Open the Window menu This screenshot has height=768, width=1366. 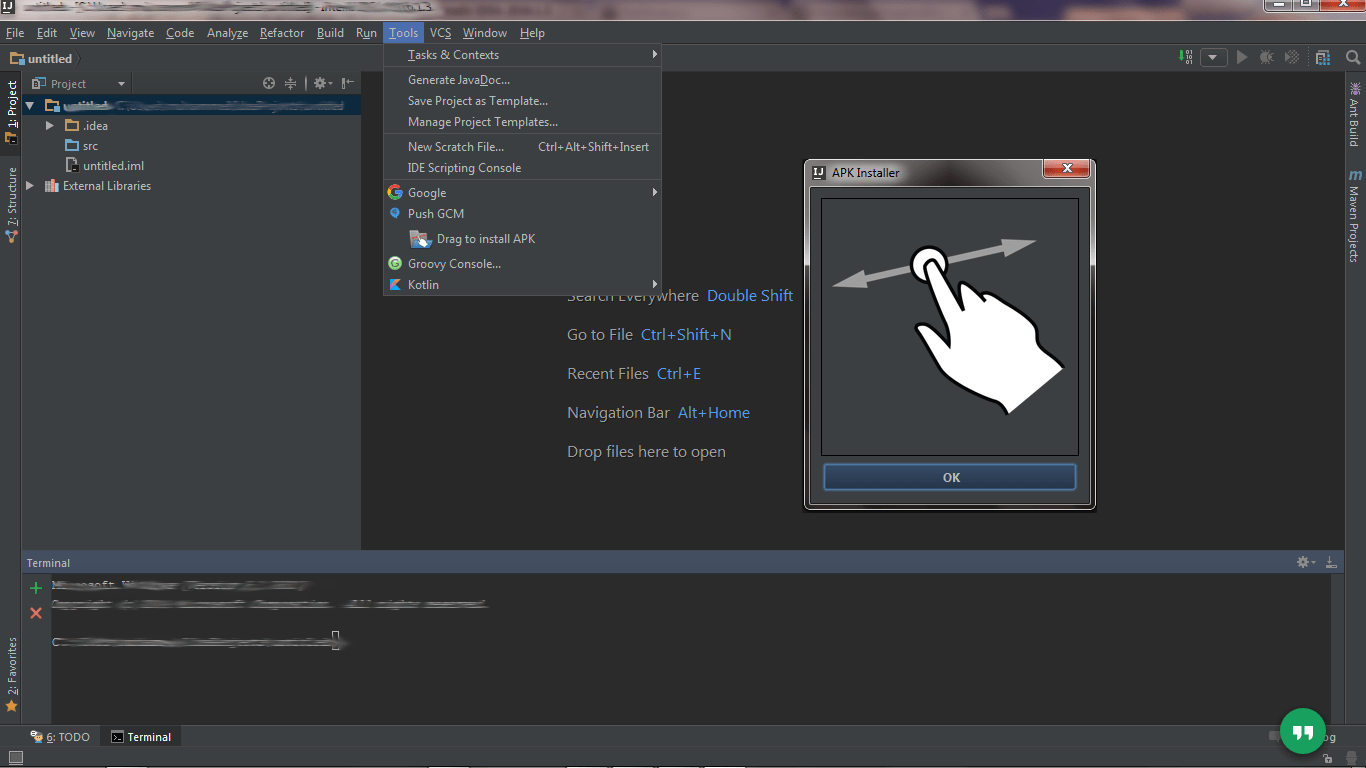pyautogui.click(x=485, y=33)
